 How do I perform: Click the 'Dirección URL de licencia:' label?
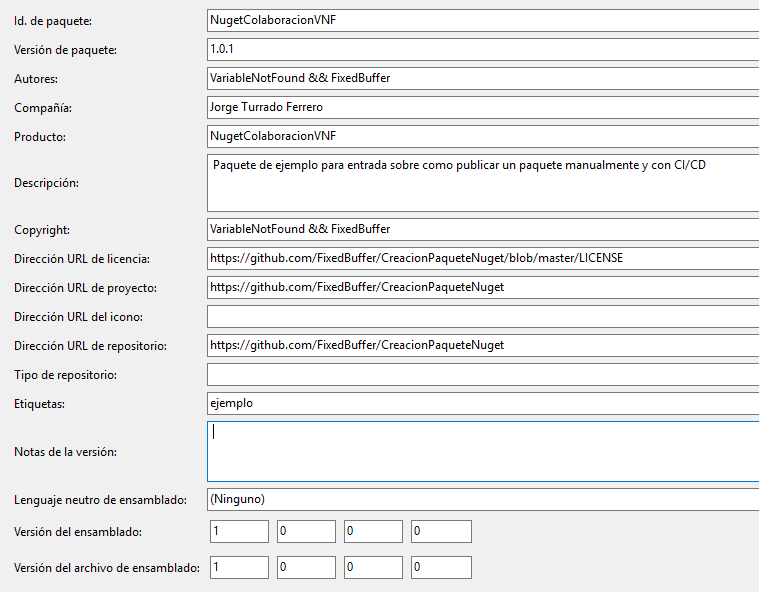pos(82,259)
